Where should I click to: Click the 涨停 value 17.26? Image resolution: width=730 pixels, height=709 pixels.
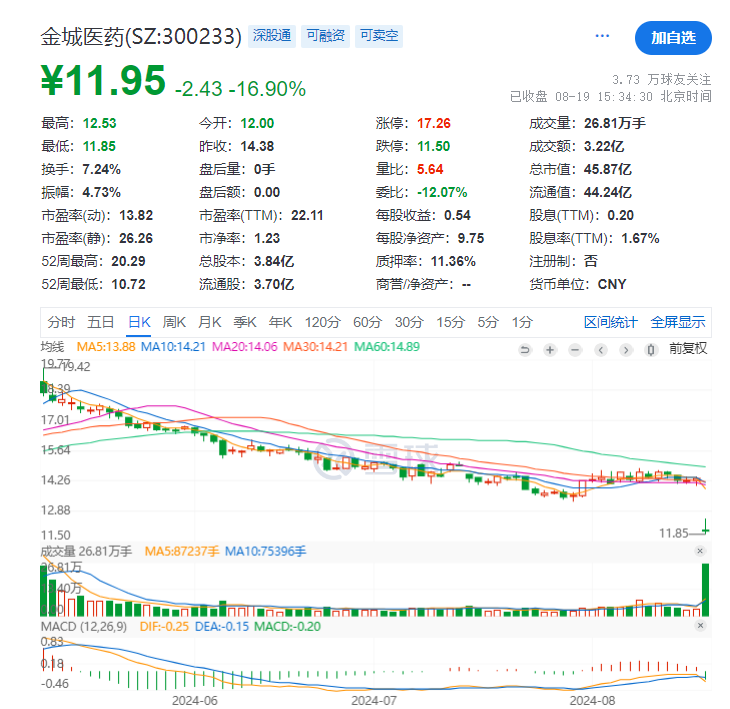[434, 123]
